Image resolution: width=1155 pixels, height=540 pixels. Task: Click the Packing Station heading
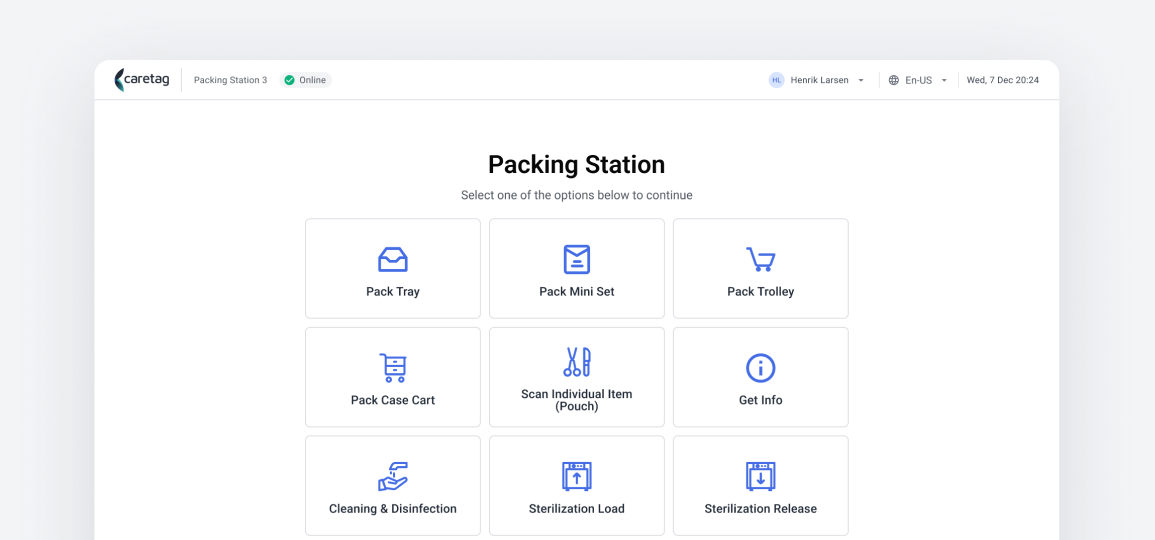pos(577,164)
